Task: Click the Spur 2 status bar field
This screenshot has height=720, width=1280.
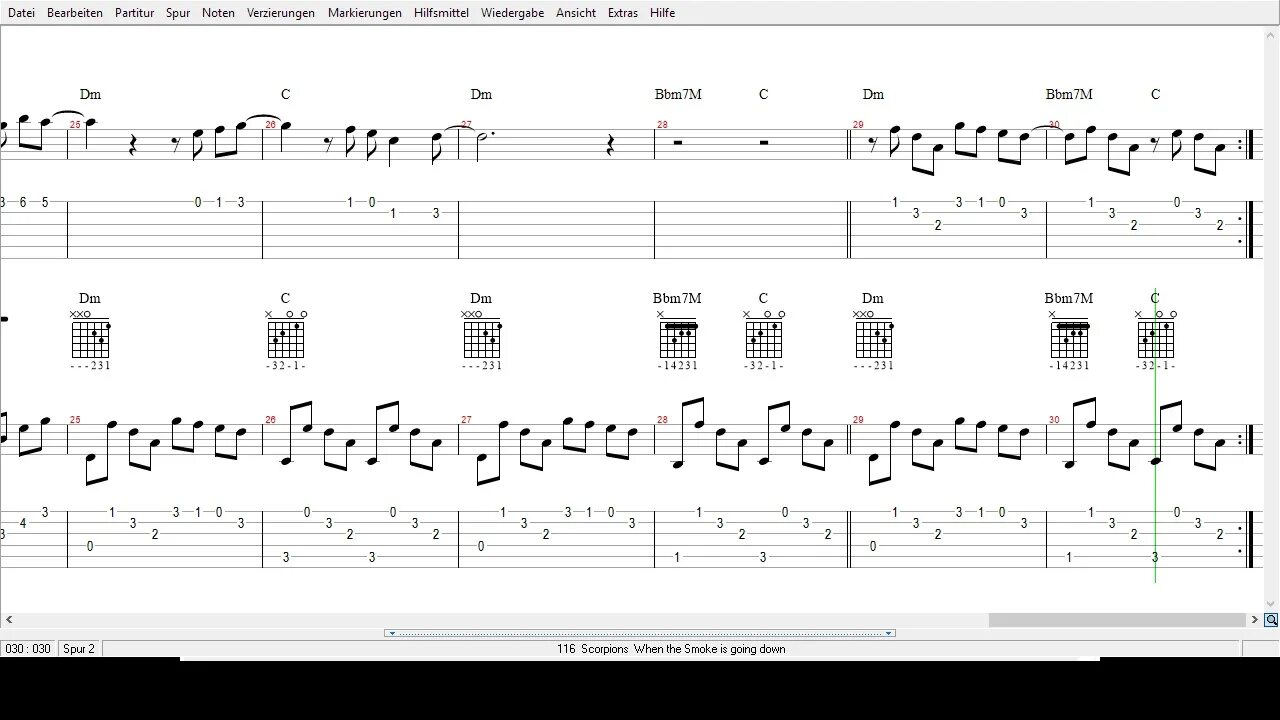Action: [79, 649]
